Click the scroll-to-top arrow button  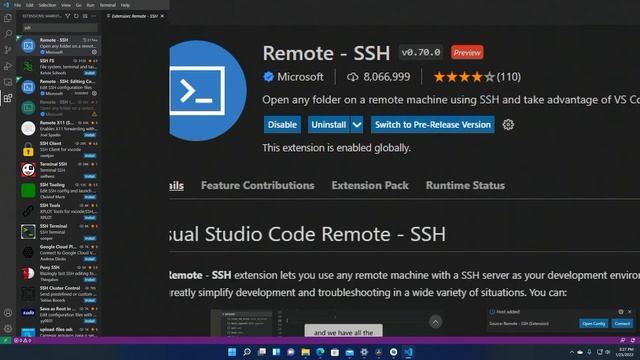[x=436, y=322]
